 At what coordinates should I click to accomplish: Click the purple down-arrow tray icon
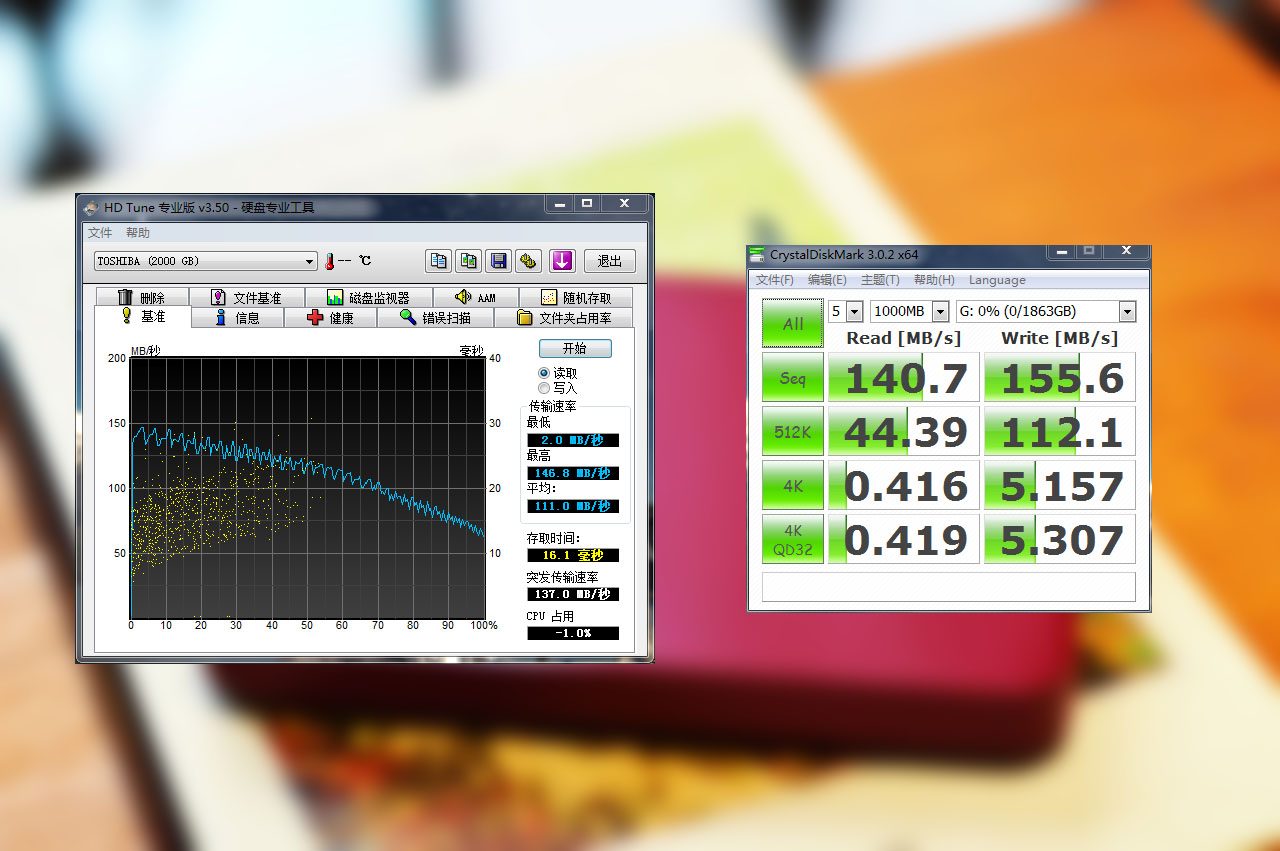click(562, 261)
